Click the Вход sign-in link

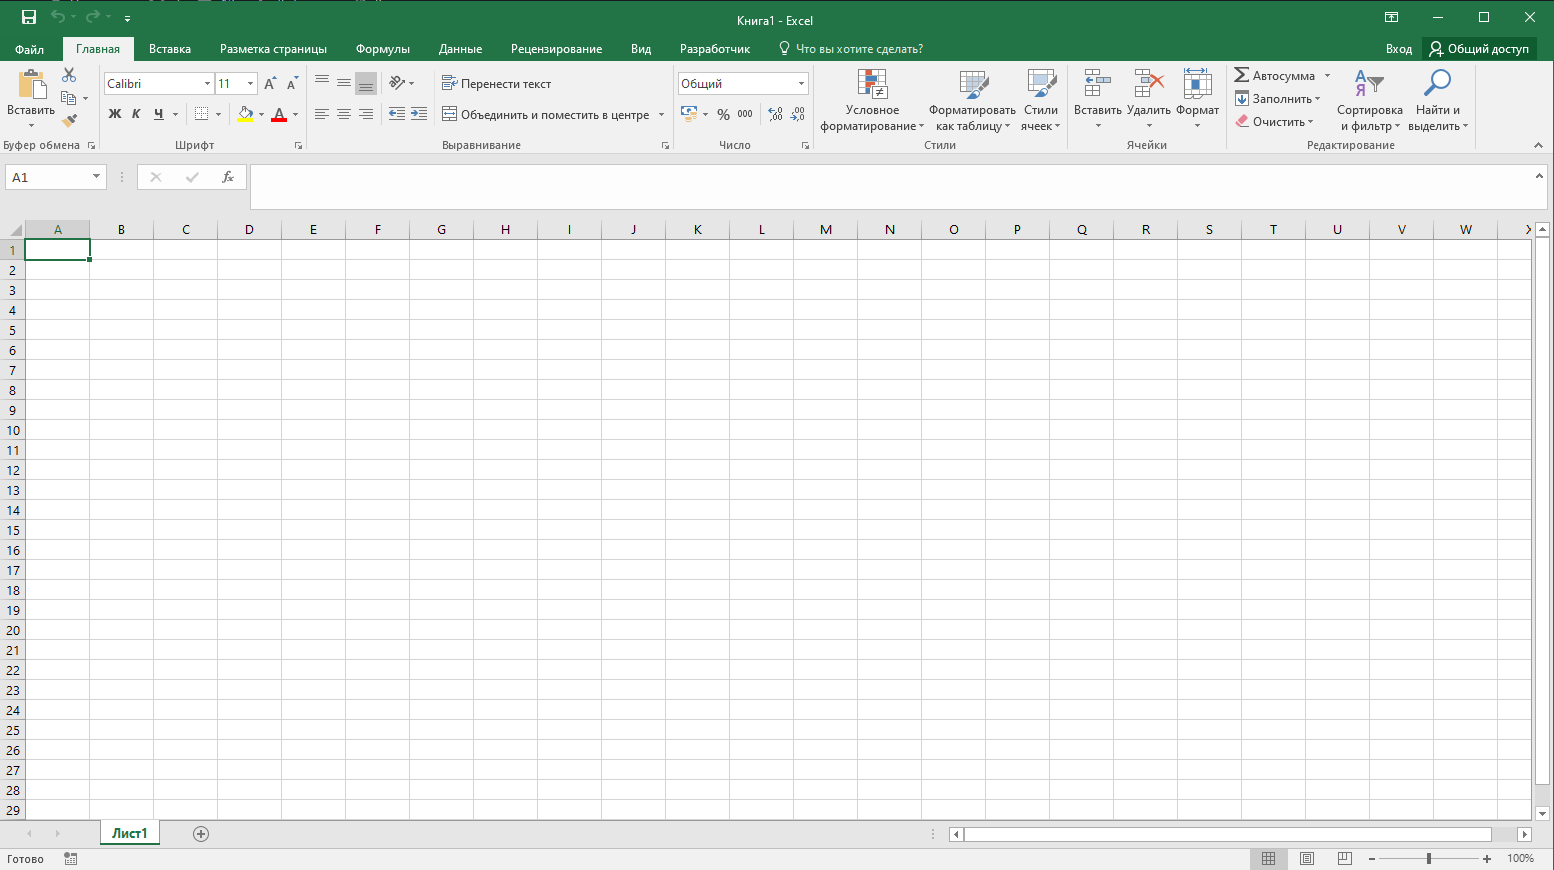pyautogui.click(x=1399, y=49)
